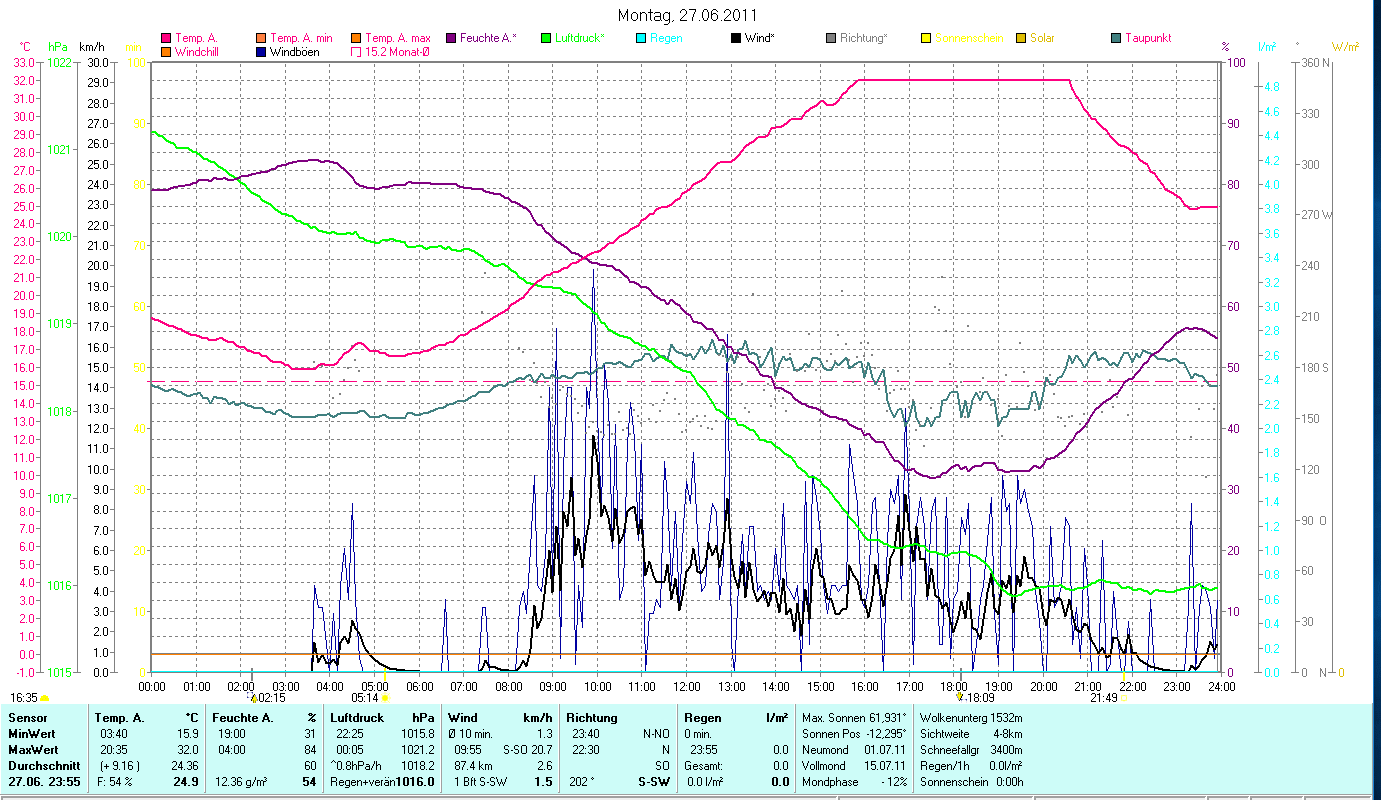Select the Taupunkt legend label

(1147, 38)
